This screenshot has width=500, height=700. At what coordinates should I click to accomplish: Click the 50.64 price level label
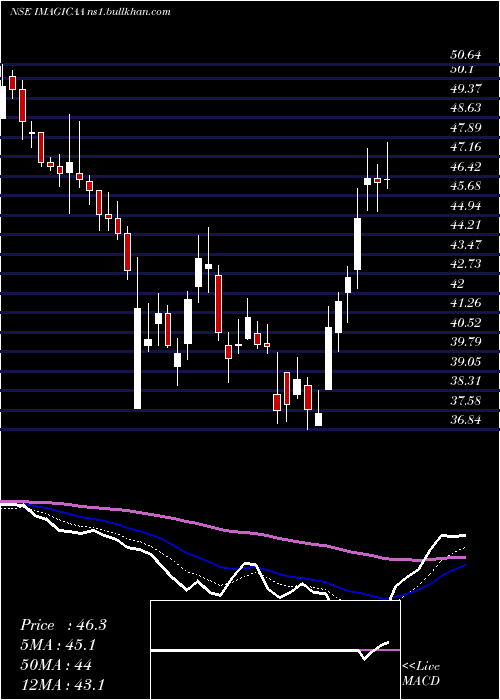pyautogui.click(x=466, y=55)
